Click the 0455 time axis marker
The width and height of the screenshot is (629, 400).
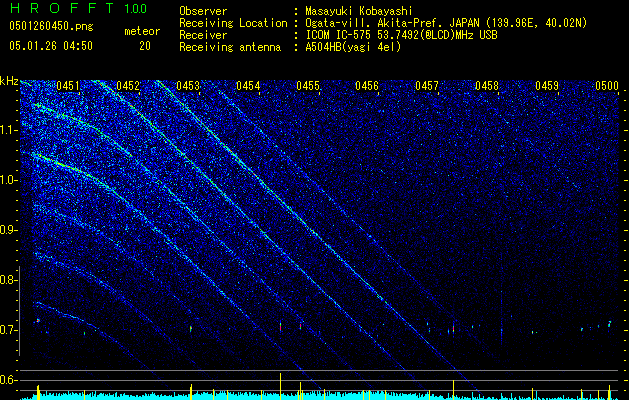308,86
